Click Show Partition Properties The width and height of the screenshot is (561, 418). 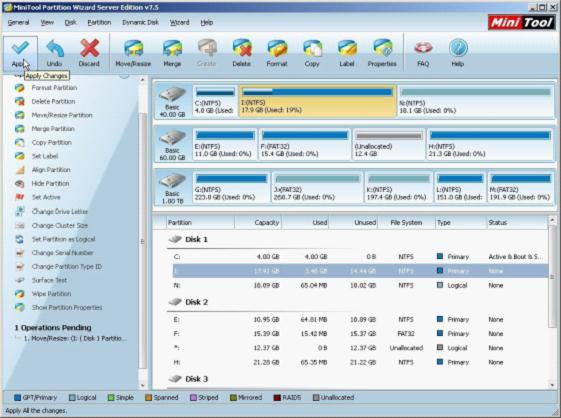pos(67,307)
